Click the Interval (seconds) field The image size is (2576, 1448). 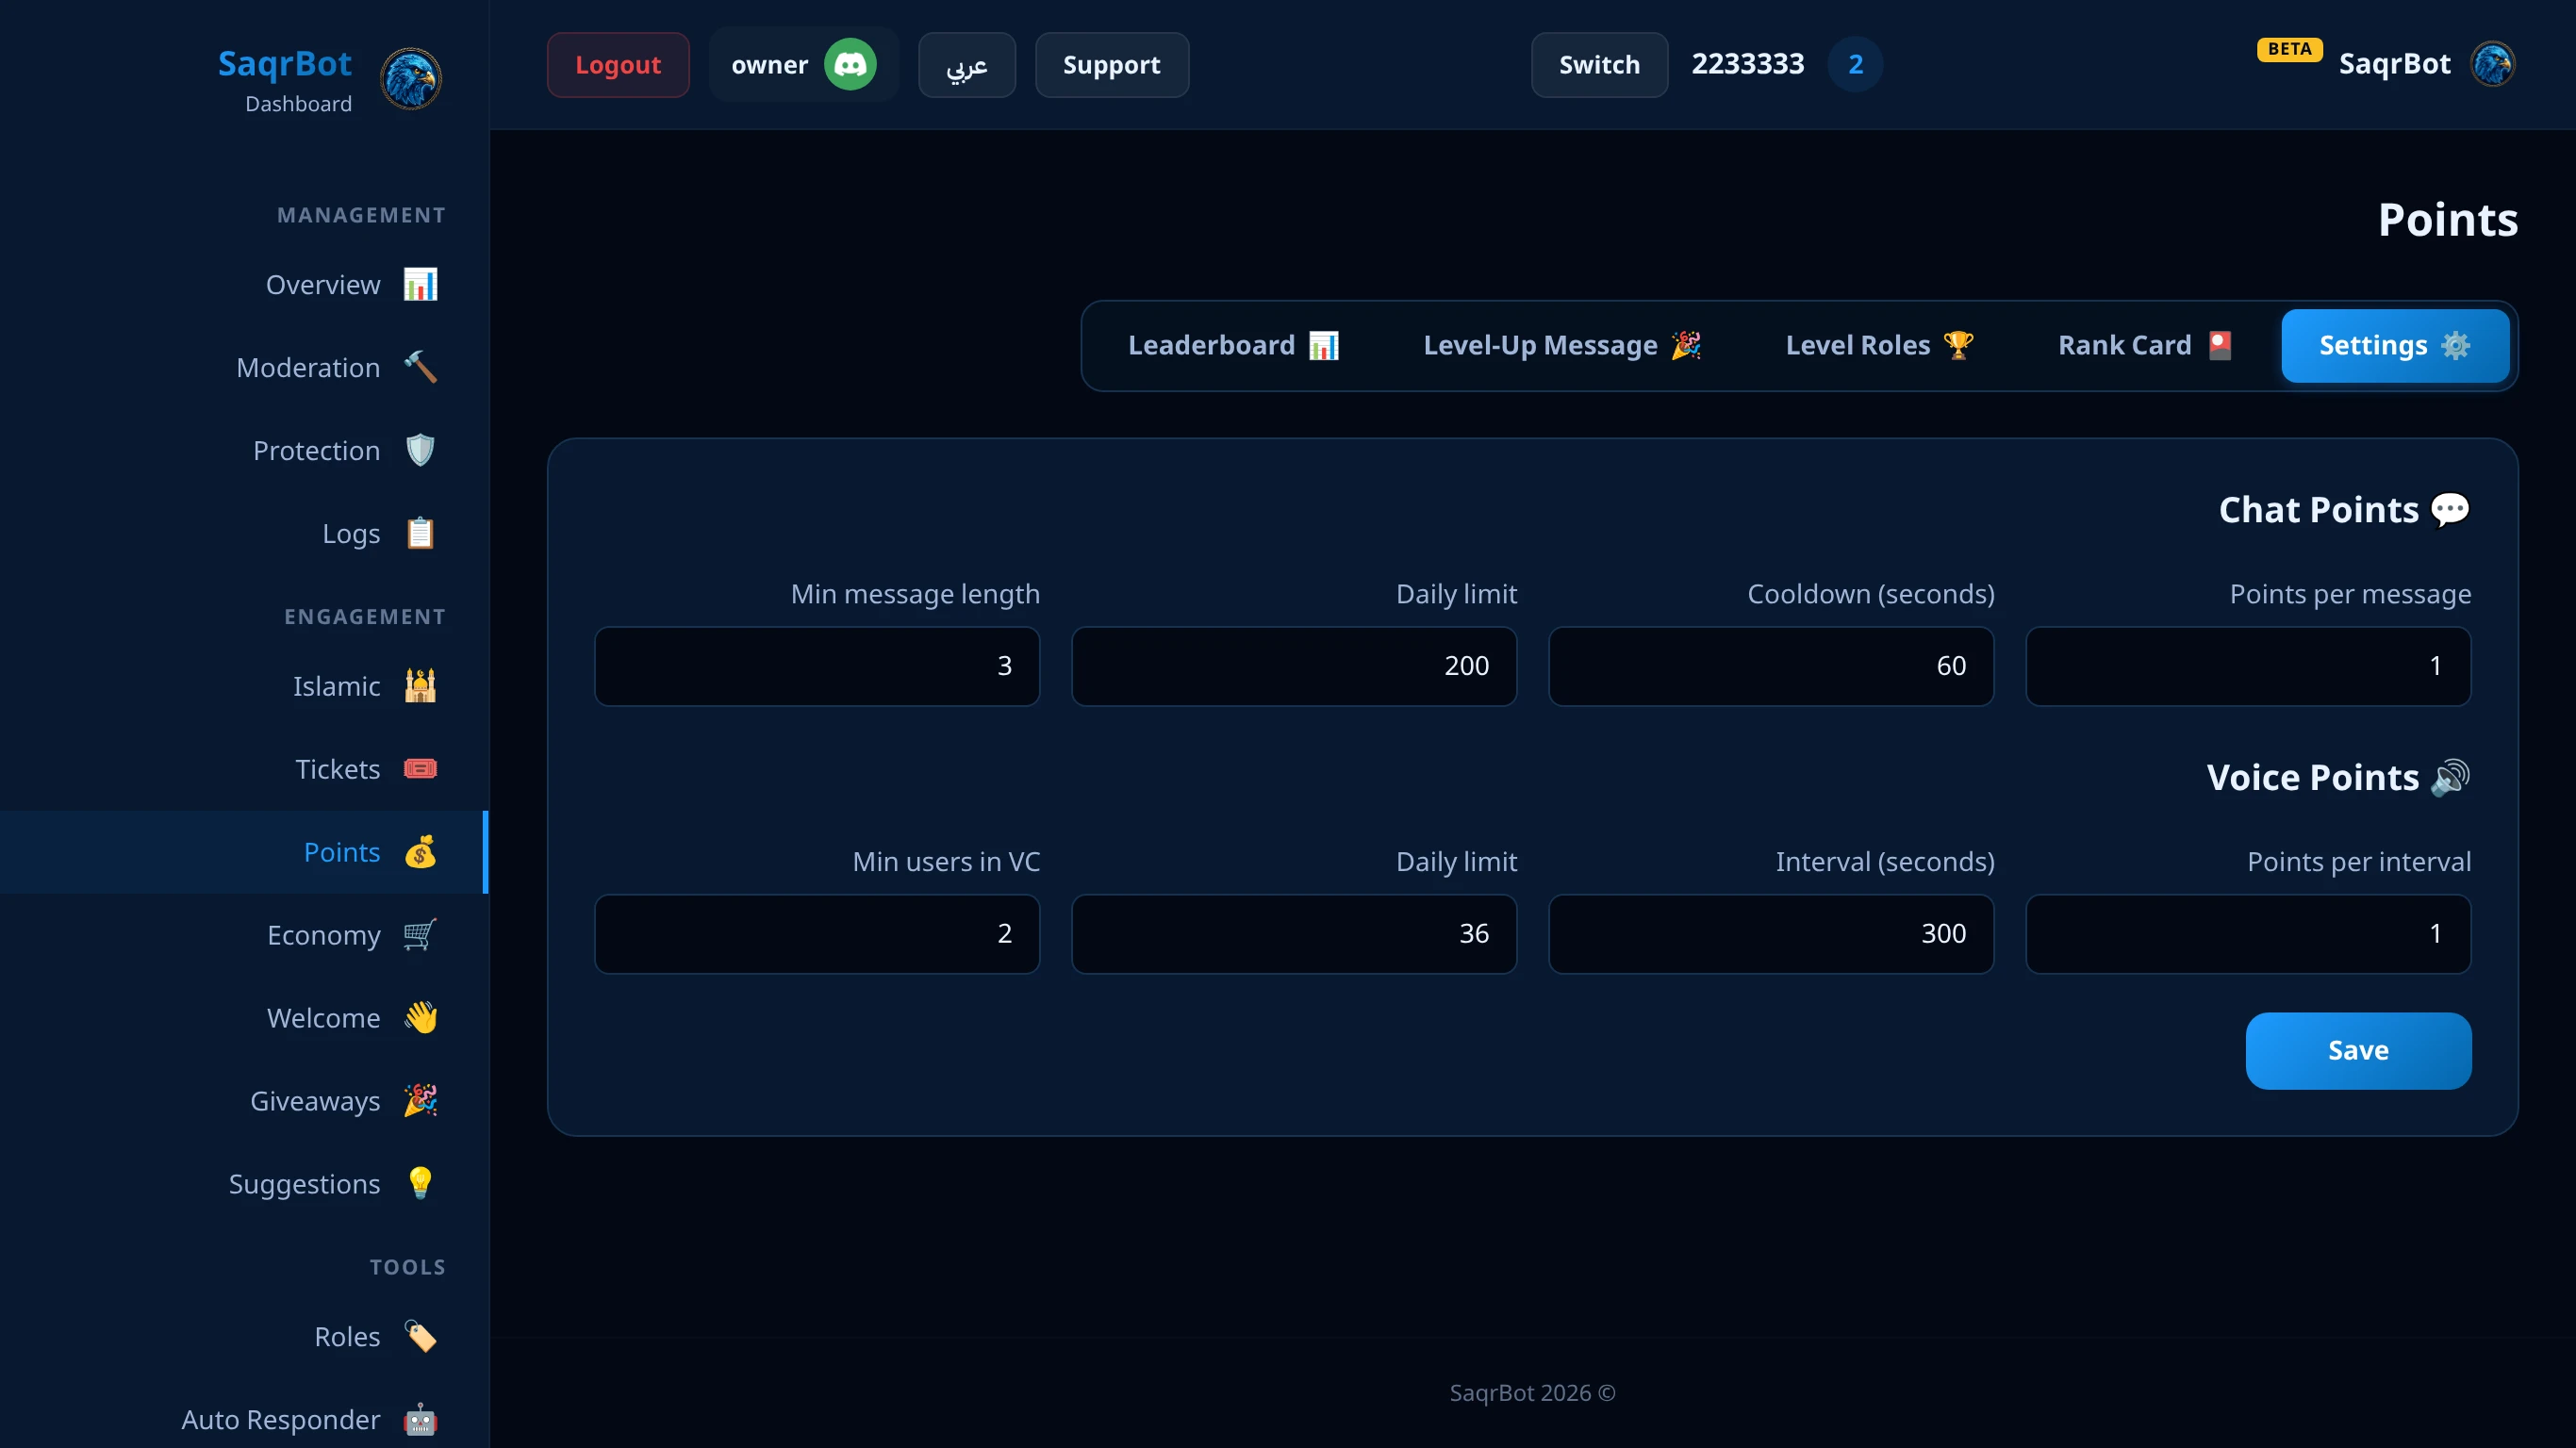click(1771, 935)
